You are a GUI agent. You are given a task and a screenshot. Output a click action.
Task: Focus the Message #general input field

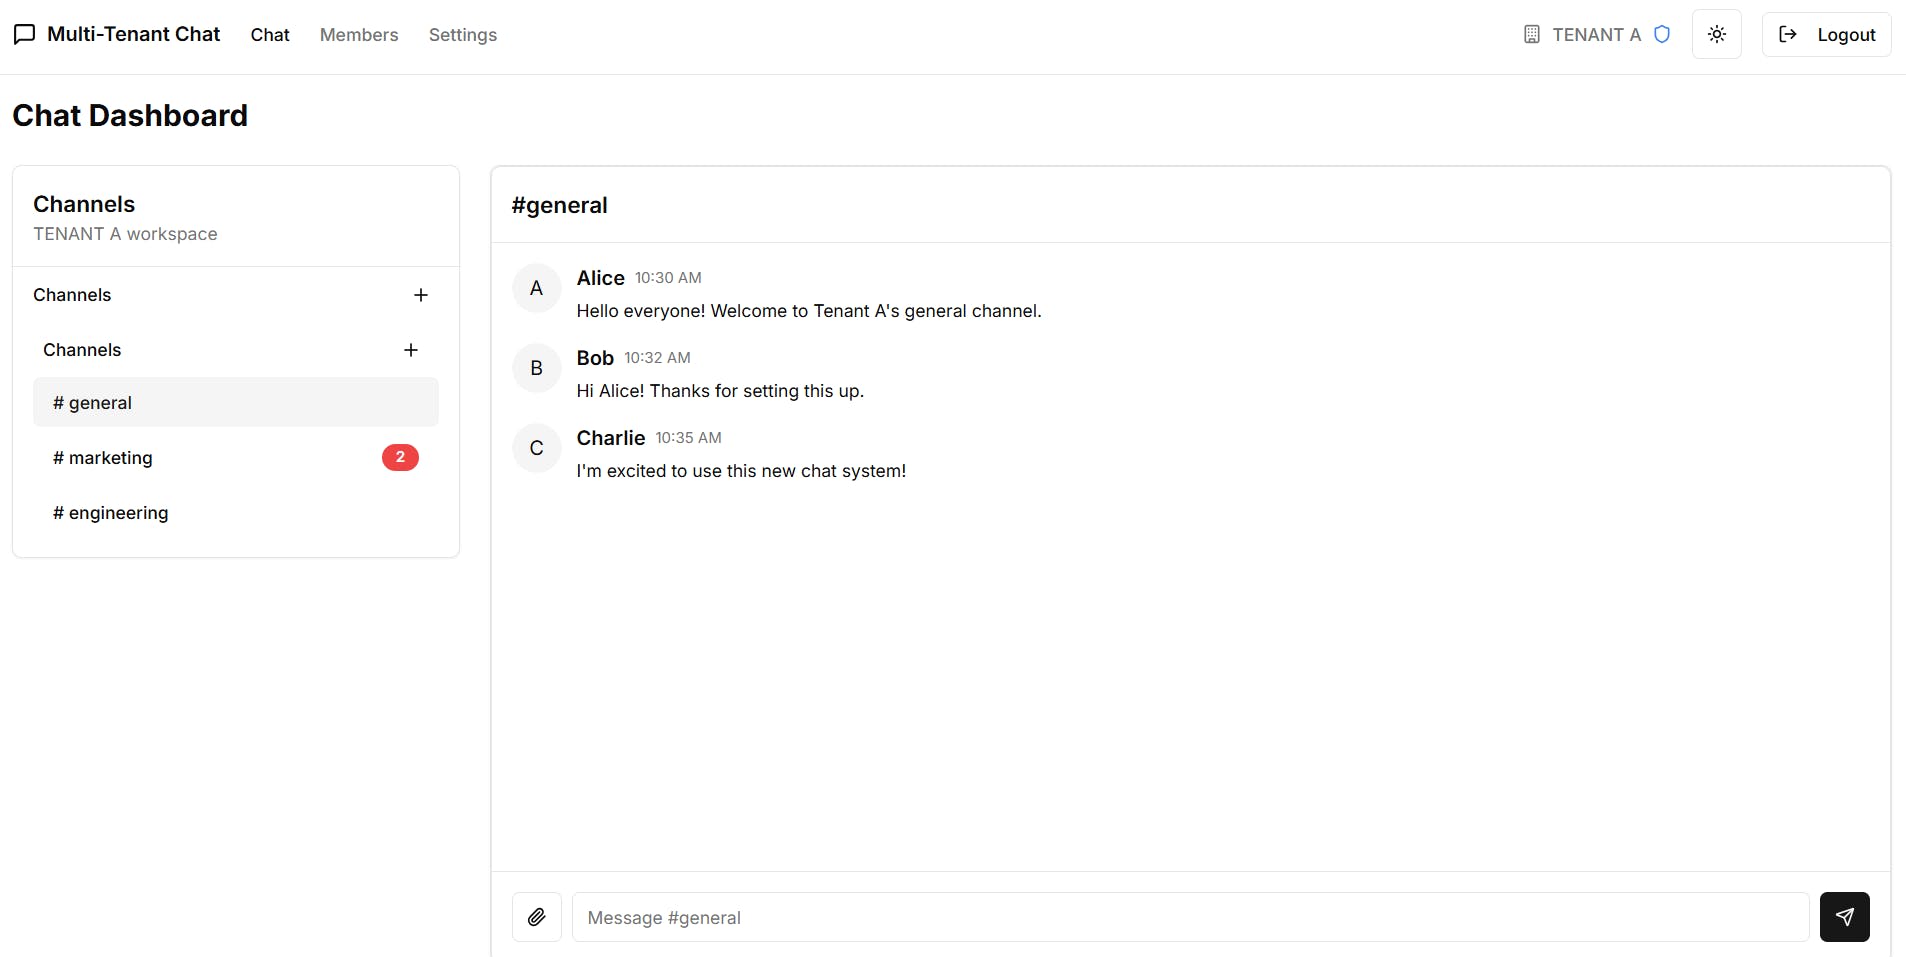[1190, 917]
